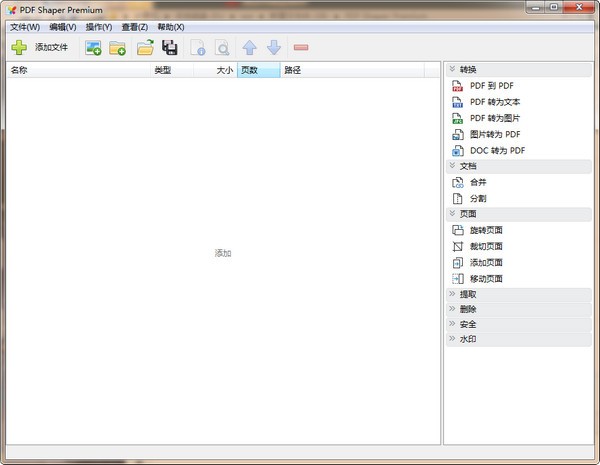Click the move down arrow icon

(273, 48)
